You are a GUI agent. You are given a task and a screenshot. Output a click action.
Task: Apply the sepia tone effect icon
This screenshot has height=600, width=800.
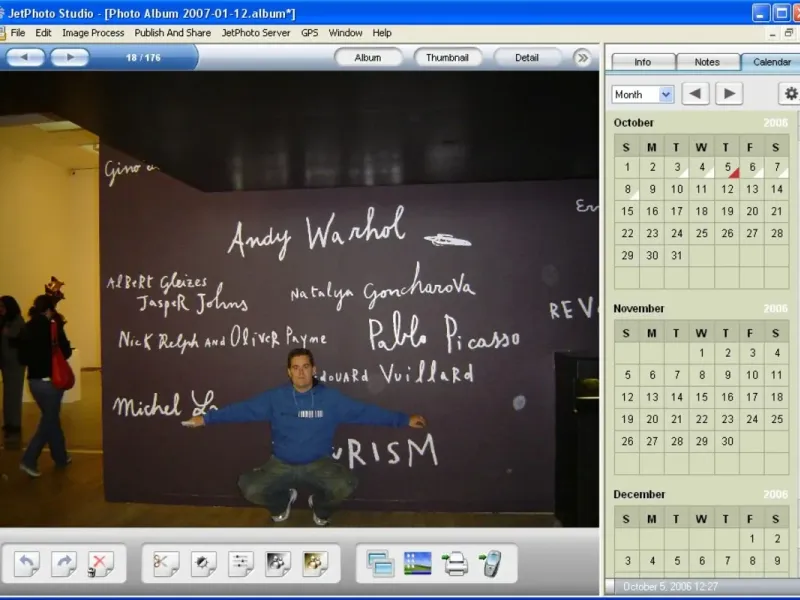(x=315, y=563)
